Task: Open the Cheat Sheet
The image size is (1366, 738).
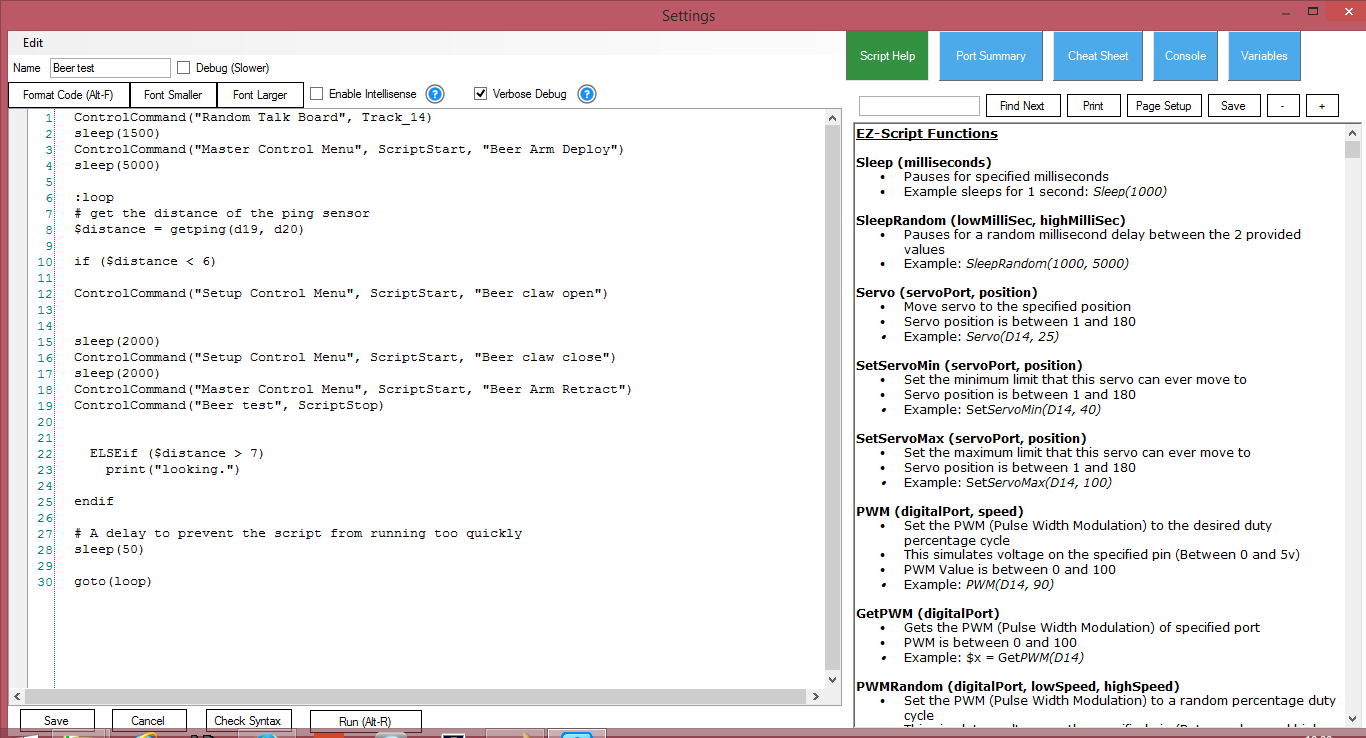Action: (1097, 55)
